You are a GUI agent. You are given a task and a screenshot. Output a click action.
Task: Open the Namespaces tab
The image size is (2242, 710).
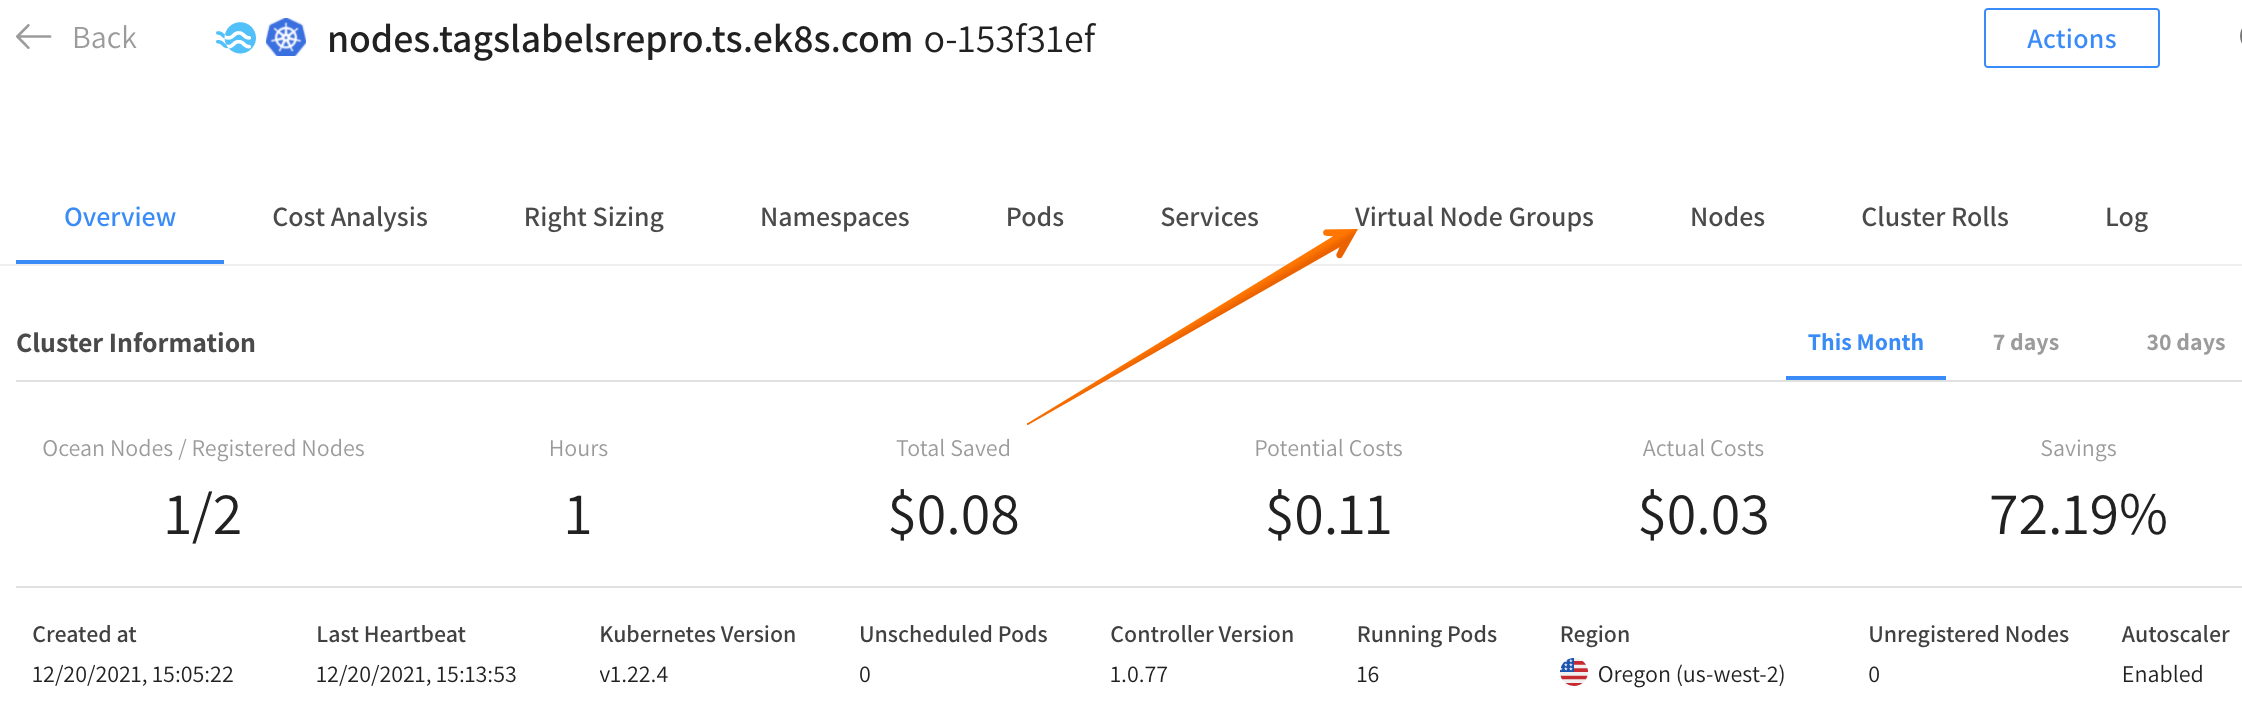835,217
